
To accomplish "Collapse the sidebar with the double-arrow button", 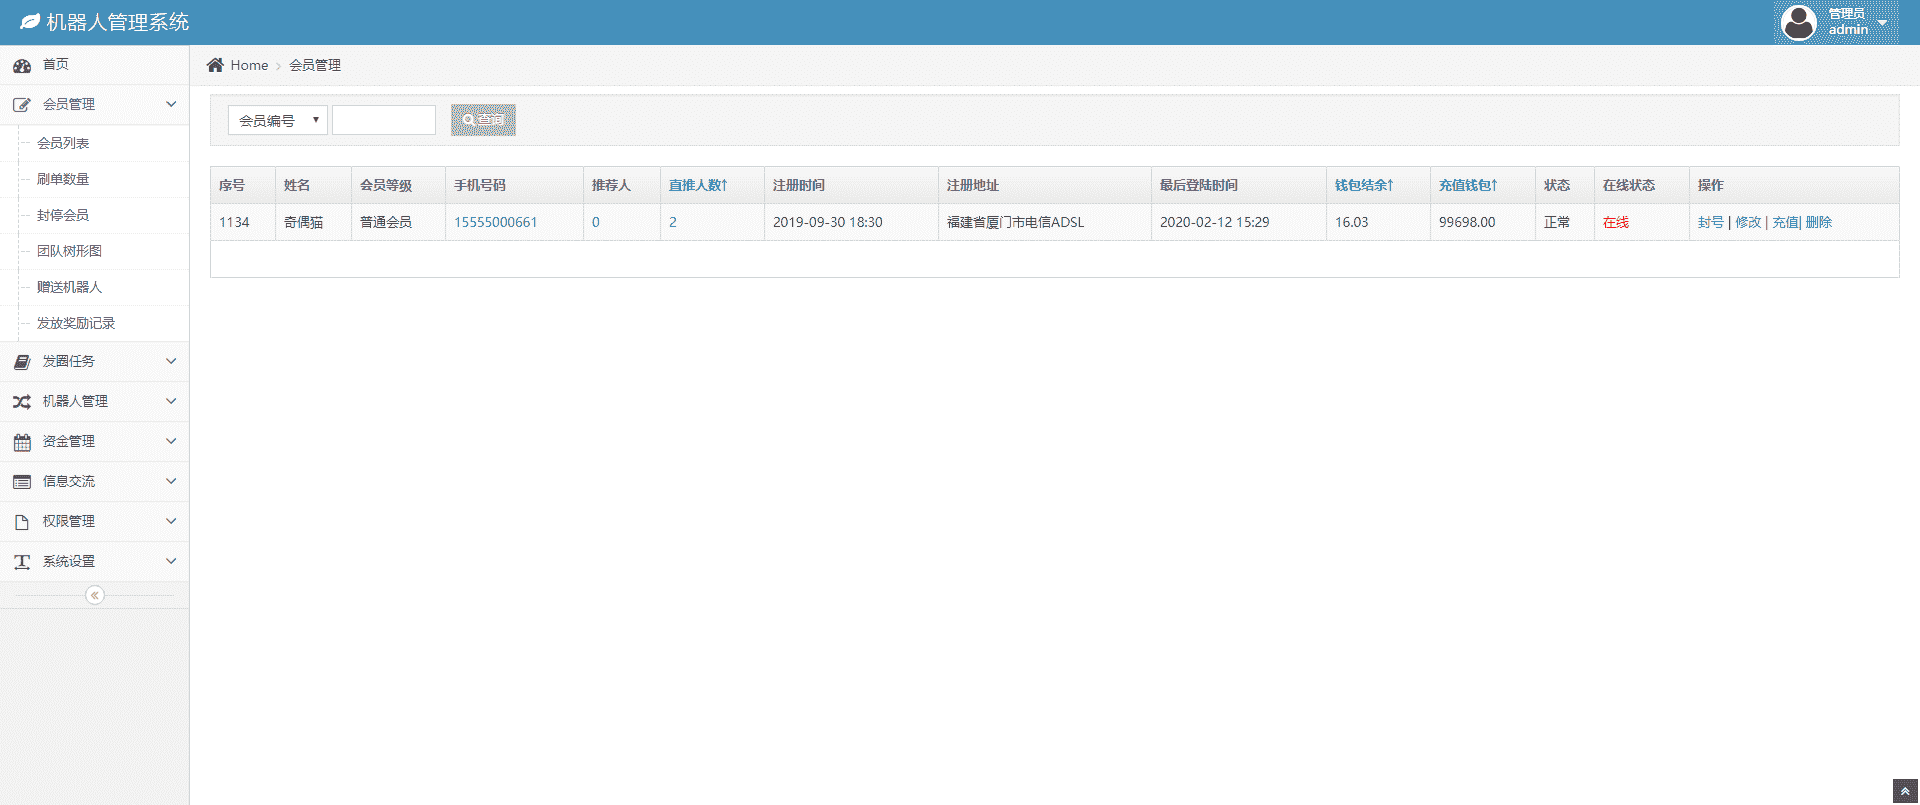I will (x=95, y=596).
